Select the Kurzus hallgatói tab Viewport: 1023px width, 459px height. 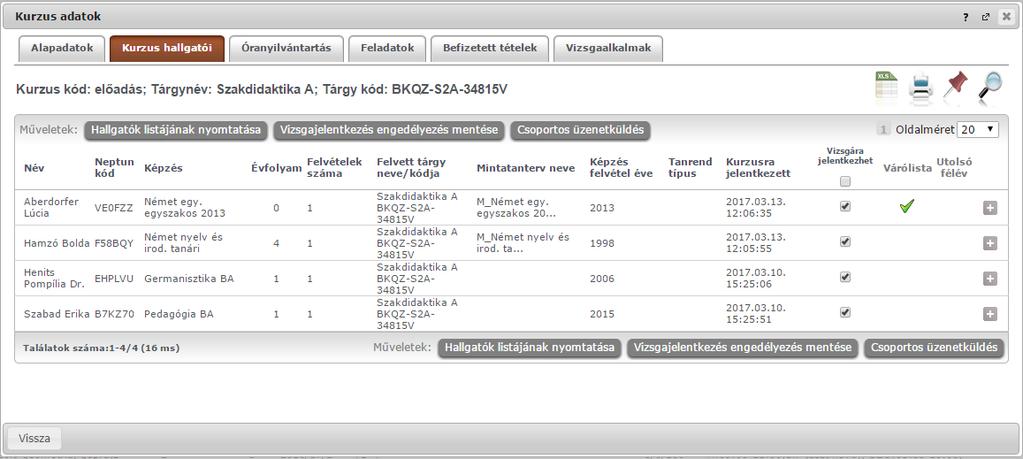coord(167,48)
